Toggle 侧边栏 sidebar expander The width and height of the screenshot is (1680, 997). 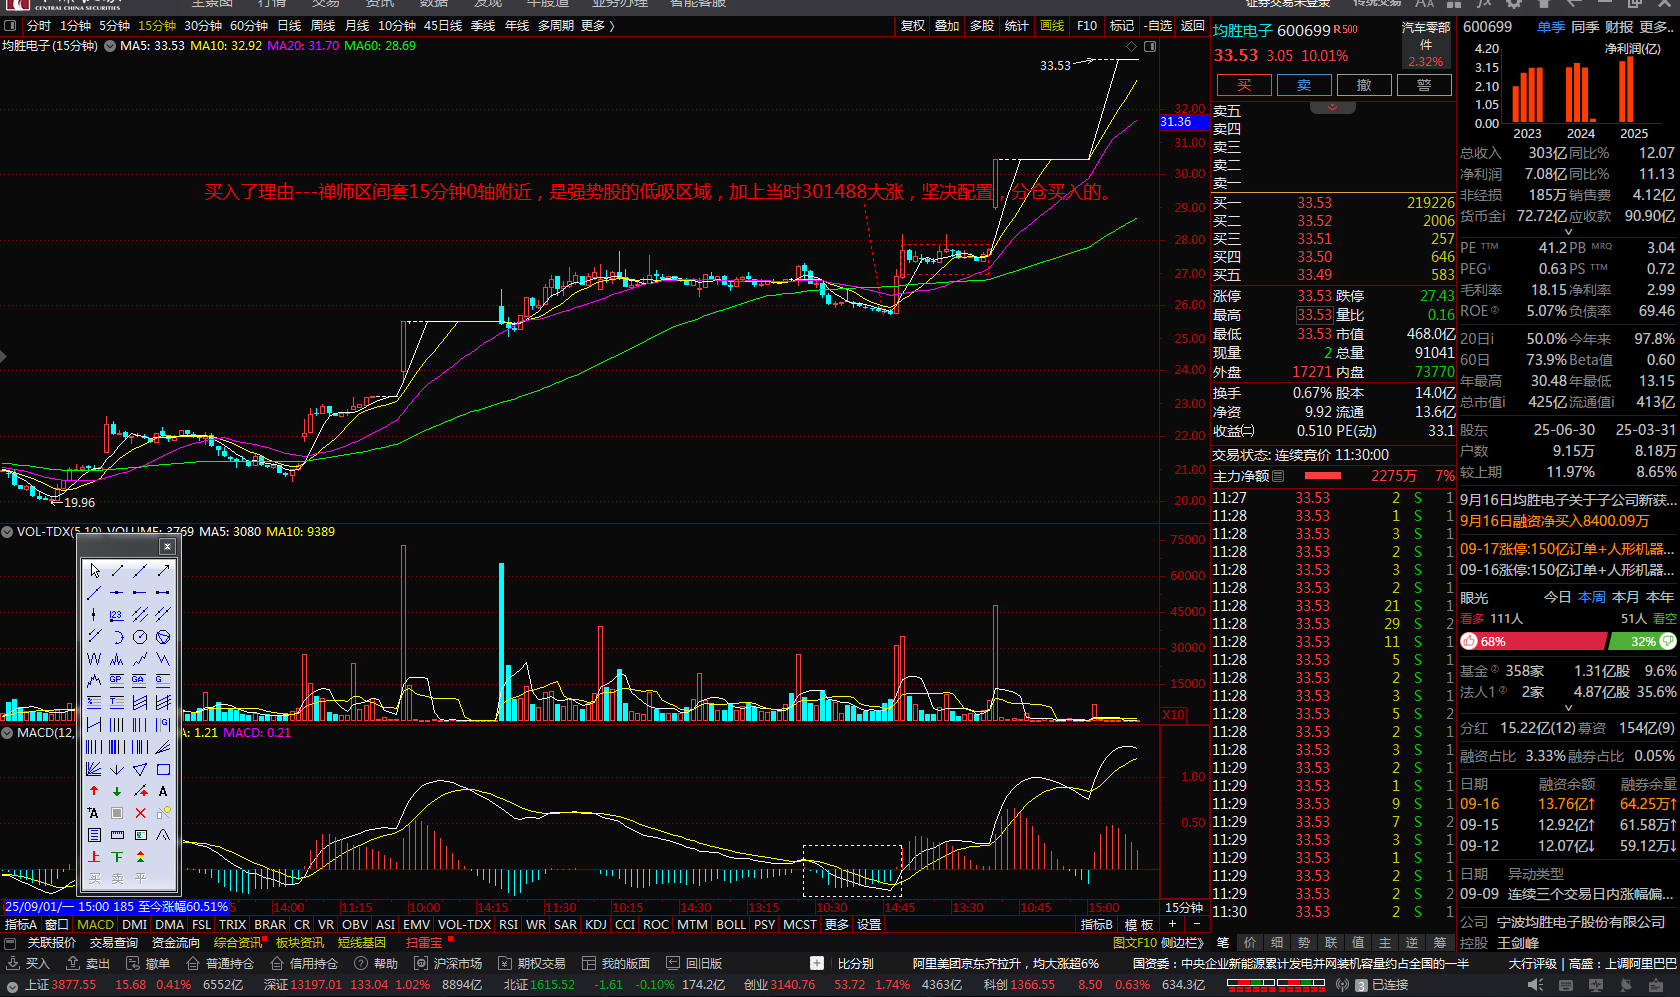[x=1184, y=943]
